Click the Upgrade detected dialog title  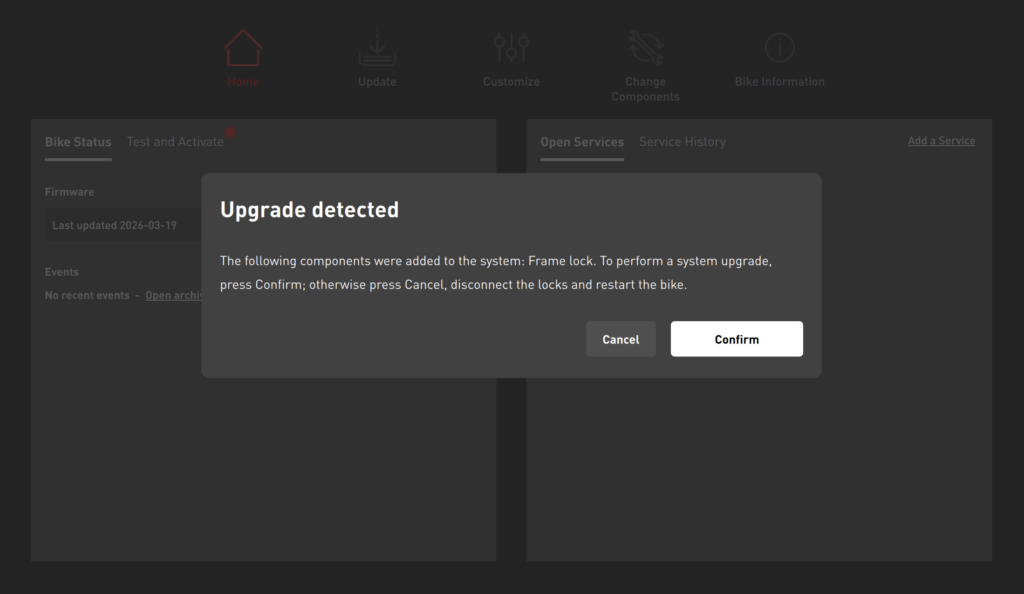click(309, 210)
